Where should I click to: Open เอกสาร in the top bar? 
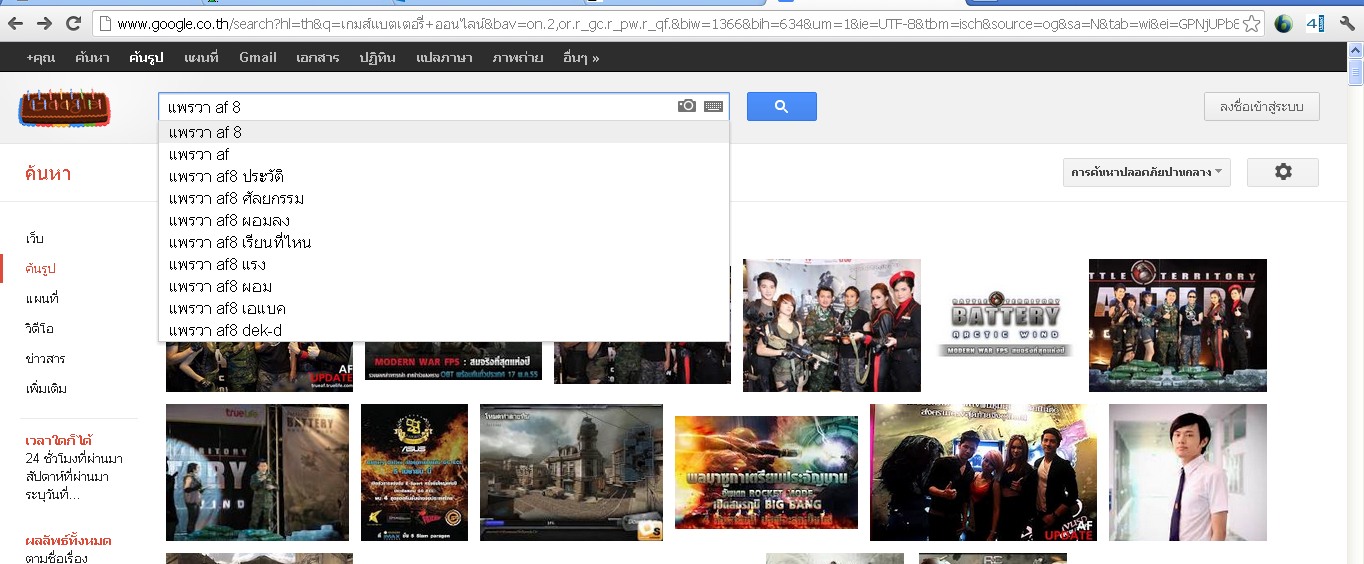(x=318, y=58)
